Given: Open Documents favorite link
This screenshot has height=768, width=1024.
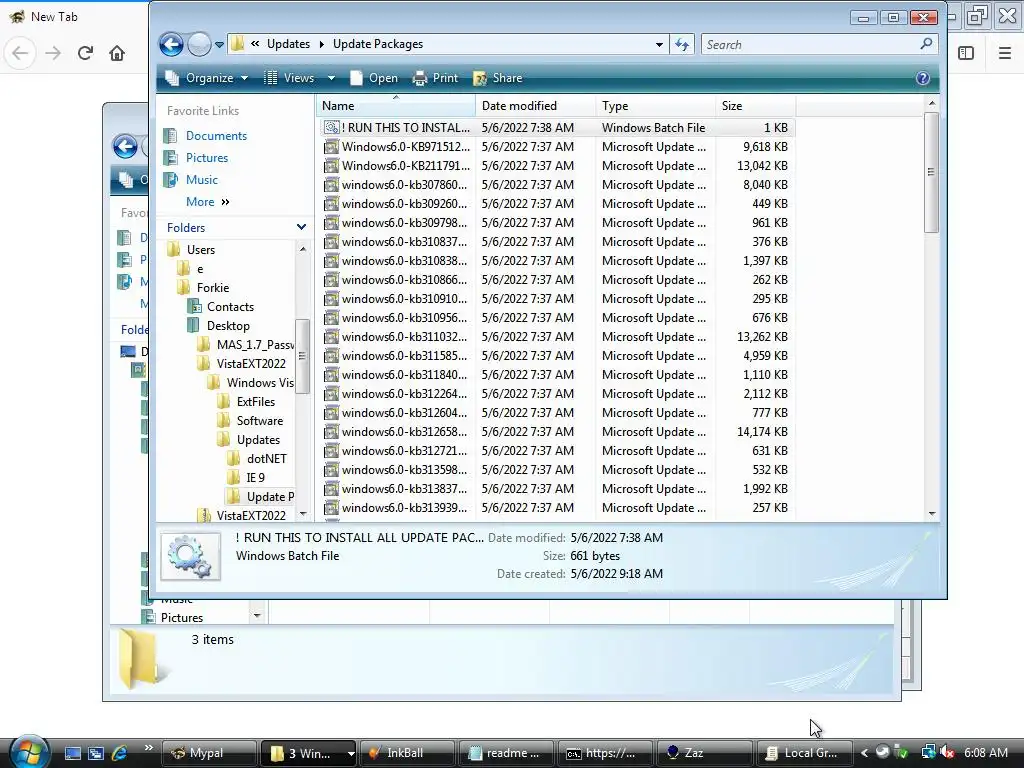Looking at the screenshot, I should (216, 136).
